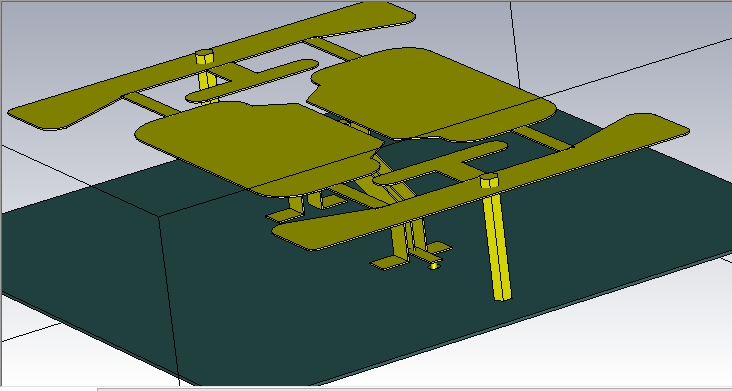Click hexagonal cap on the left post

204,56
